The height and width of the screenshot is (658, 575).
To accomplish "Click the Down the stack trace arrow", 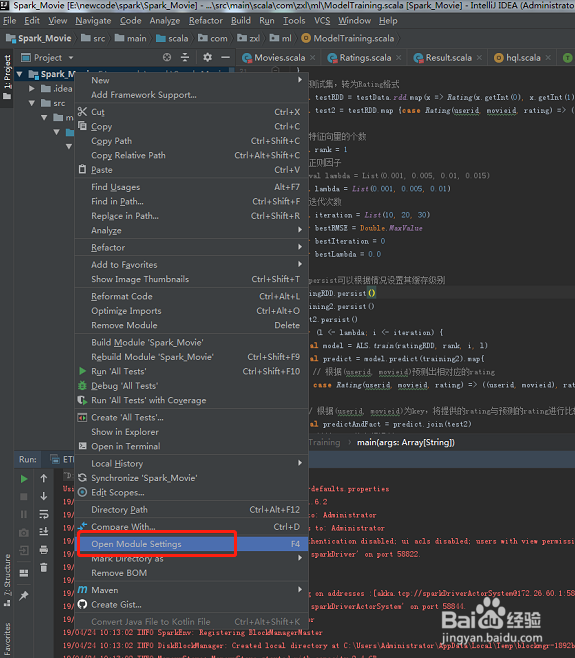I will [x=44, y=496].
